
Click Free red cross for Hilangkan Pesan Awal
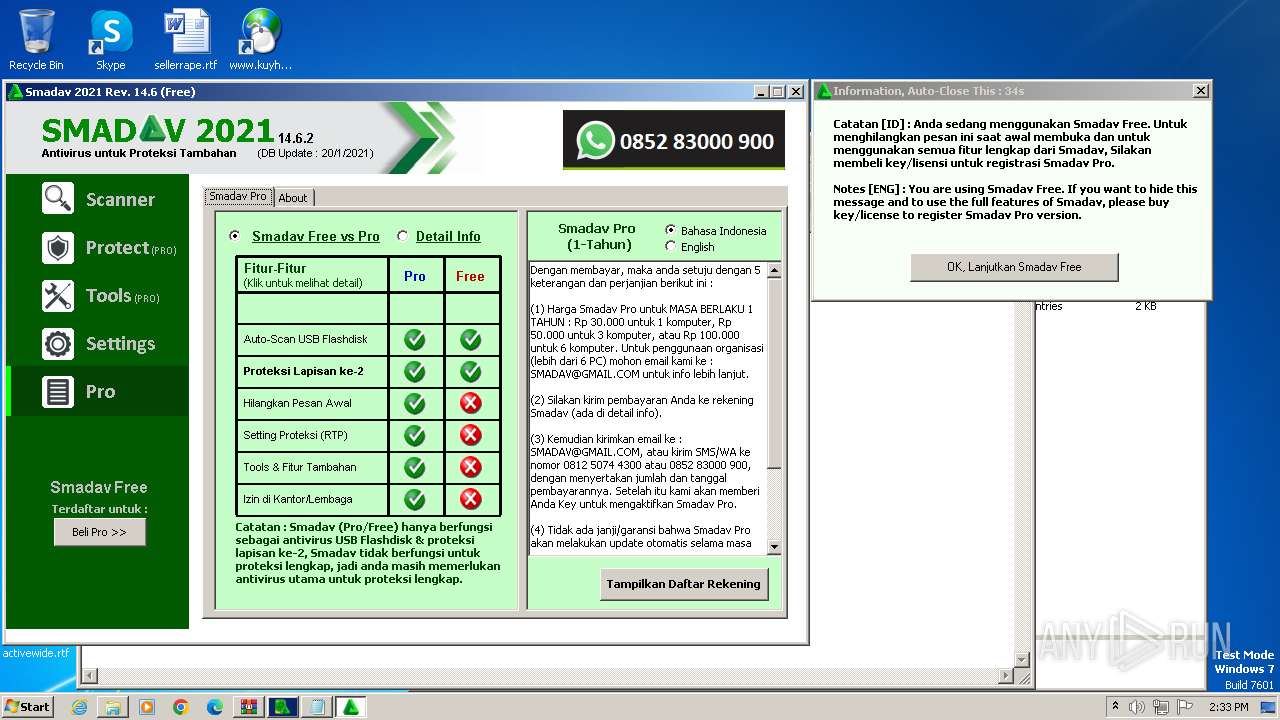470,404
